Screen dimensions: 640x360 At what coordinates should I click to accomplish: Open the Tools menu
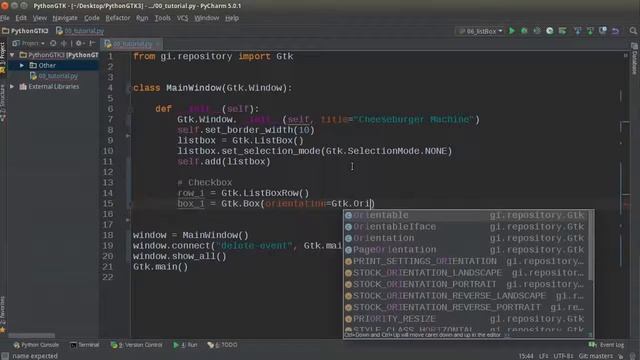(162, 18)
